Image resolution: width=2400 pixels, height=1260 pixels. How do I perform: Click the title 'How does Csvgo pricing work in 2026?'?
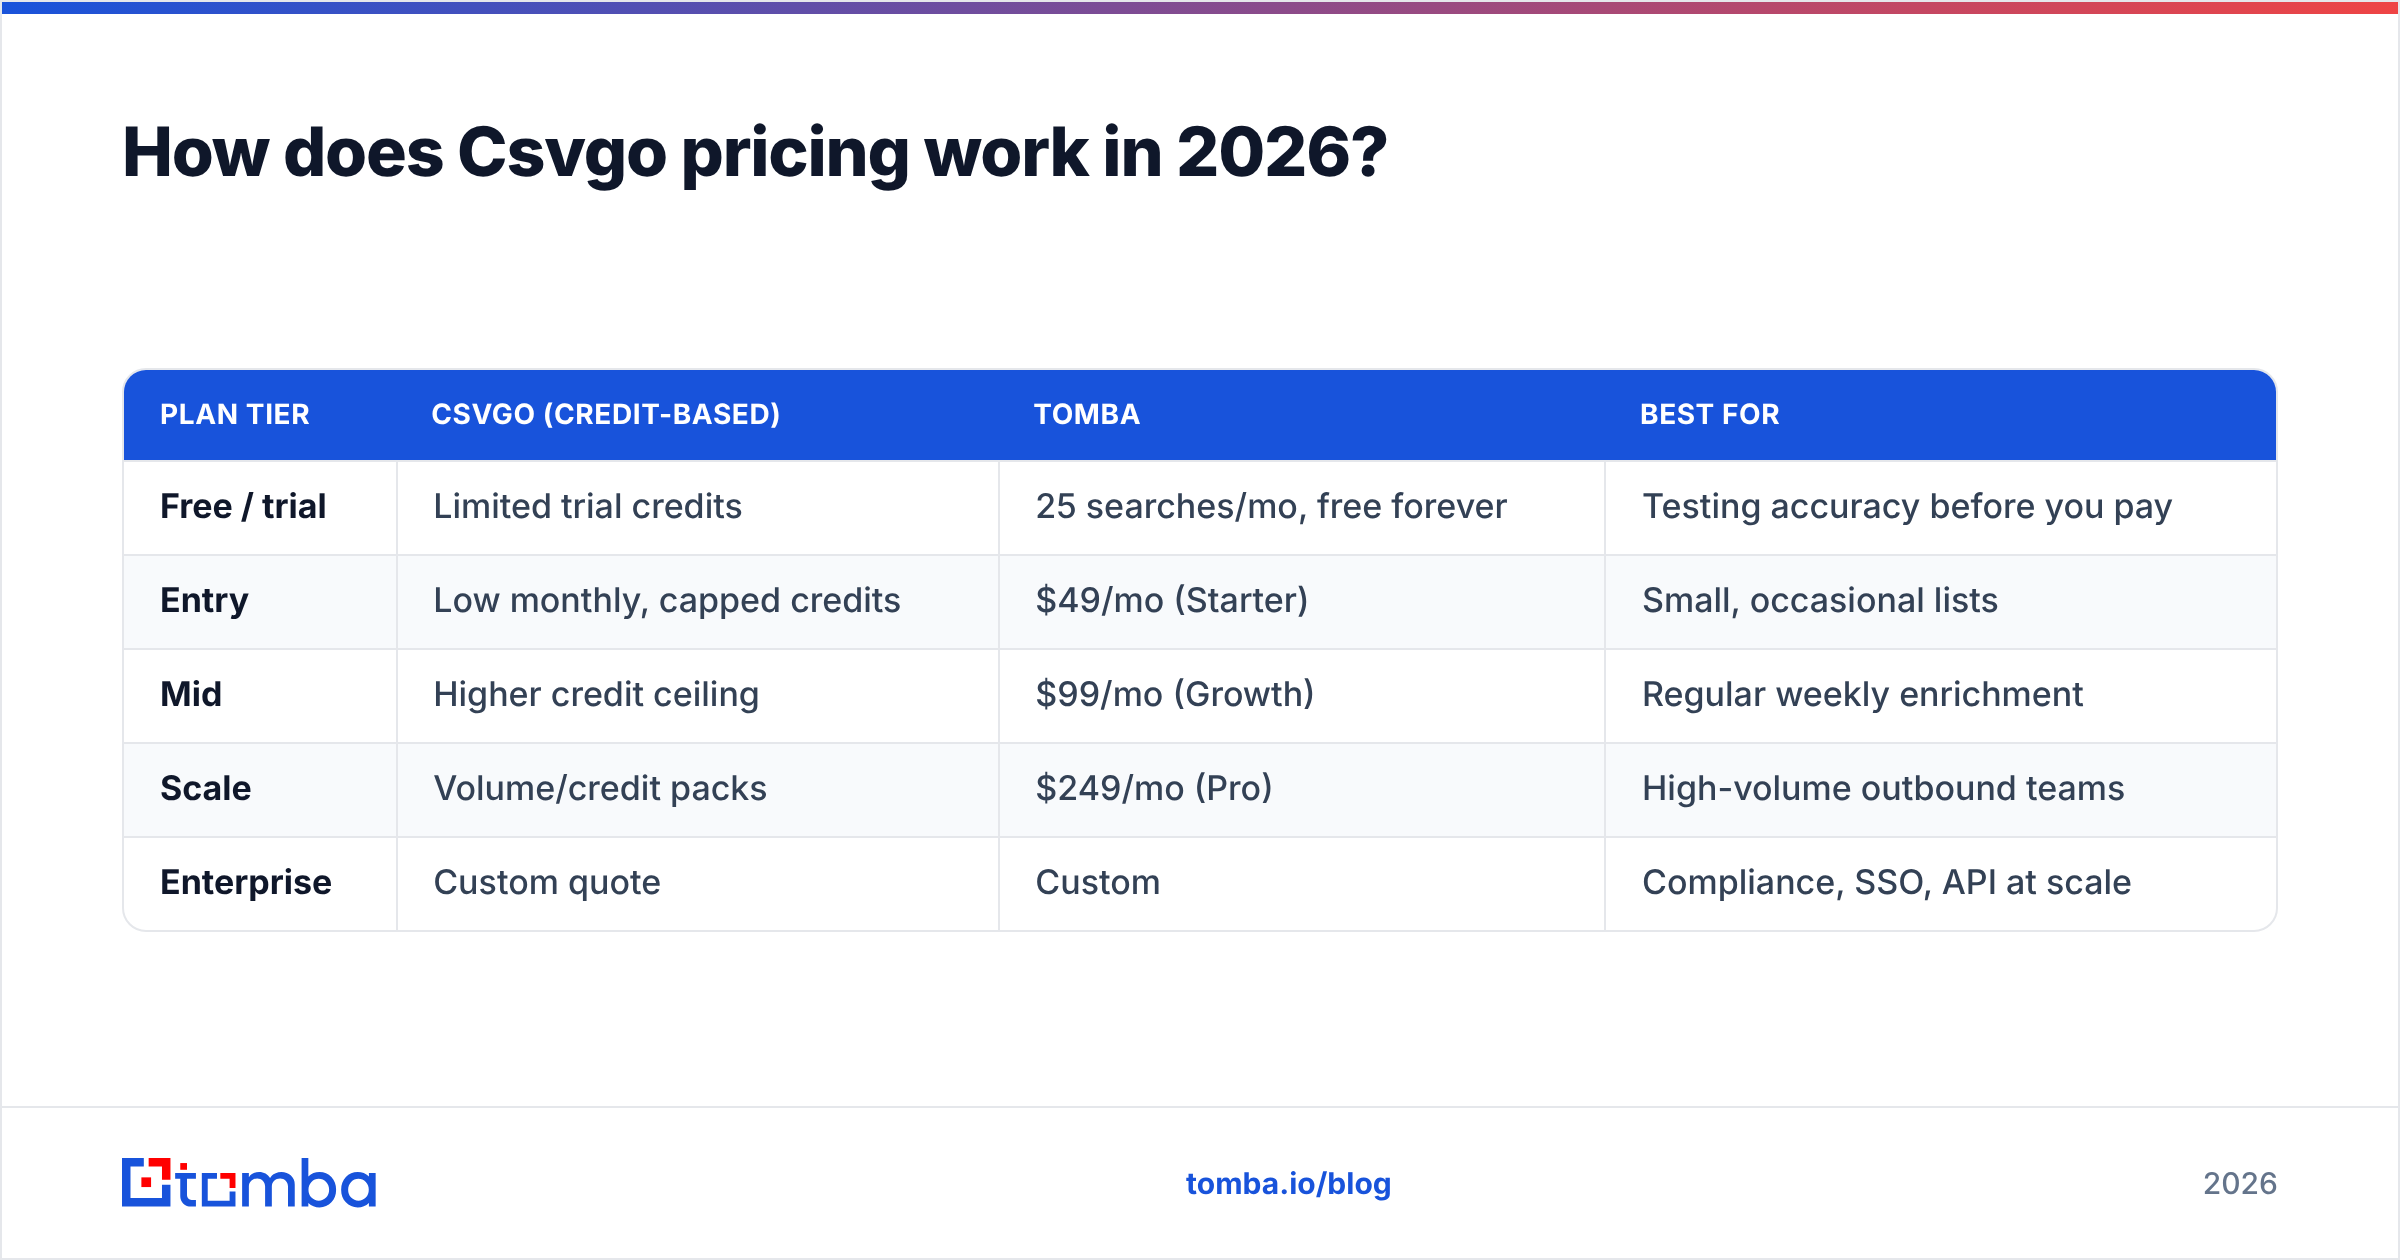[x=755, y=153]
